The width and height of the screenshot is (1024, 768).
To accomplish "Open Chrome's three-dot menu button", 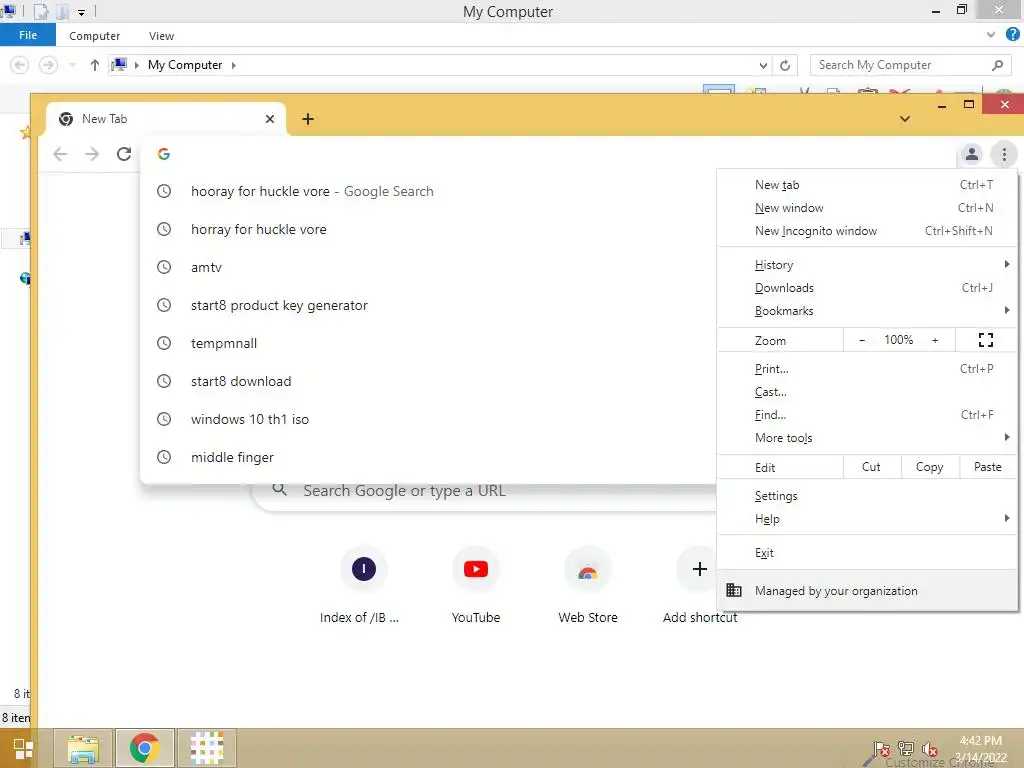I will (x=1004, y=155).
